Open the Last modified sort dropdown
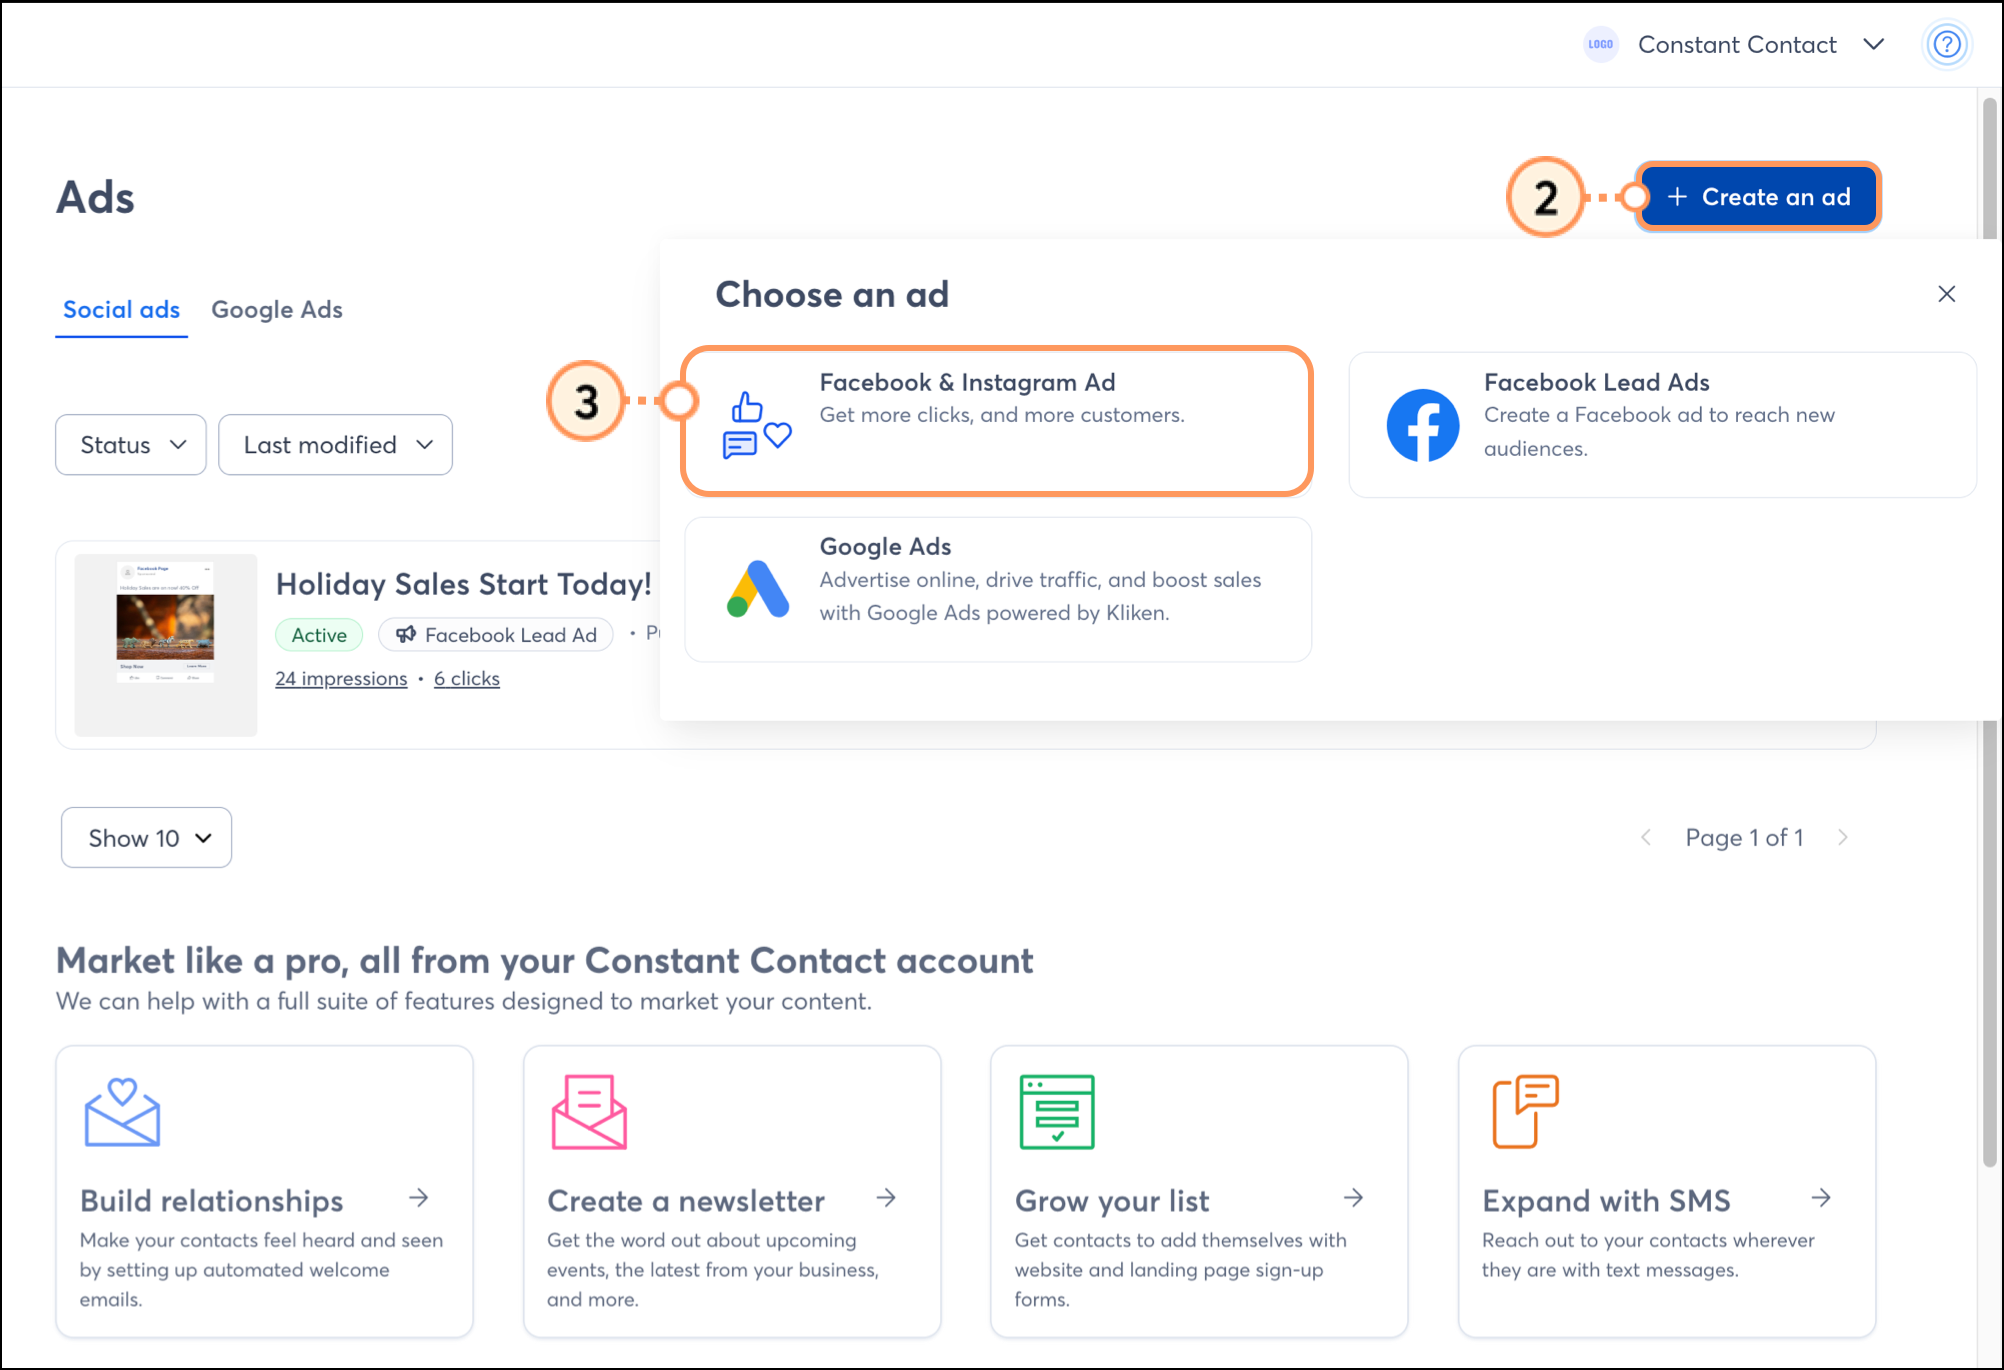 pos(335,445)
